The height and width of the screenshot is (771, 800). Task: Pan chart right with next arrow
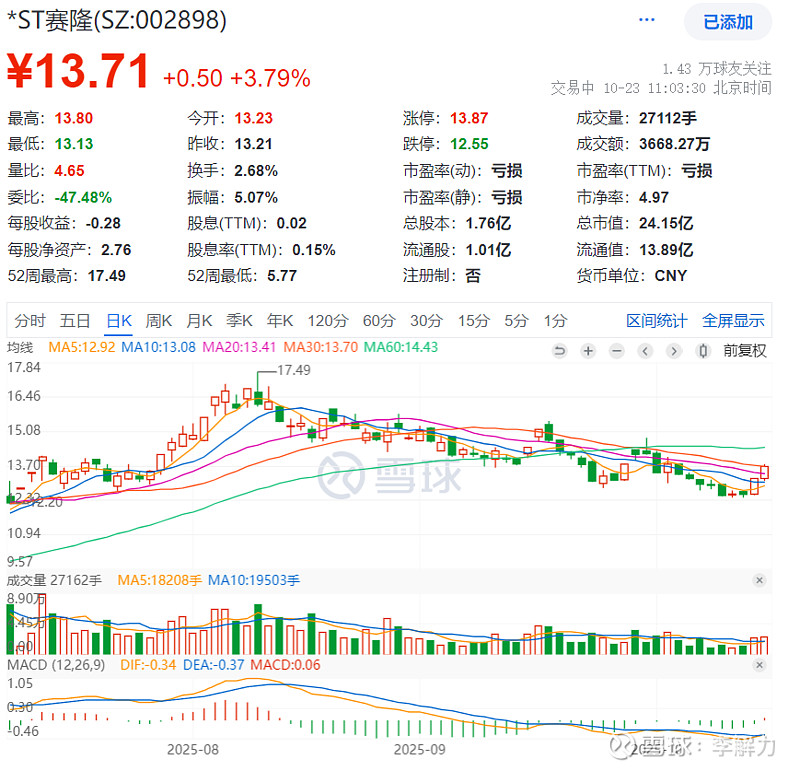coord(674,351)
